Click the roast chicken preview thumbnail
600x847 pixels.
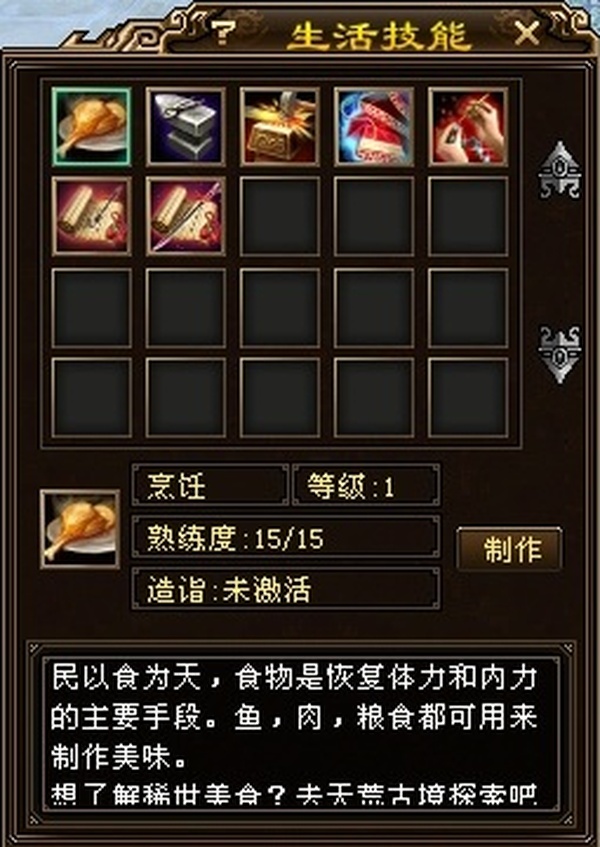click(80, 529)
